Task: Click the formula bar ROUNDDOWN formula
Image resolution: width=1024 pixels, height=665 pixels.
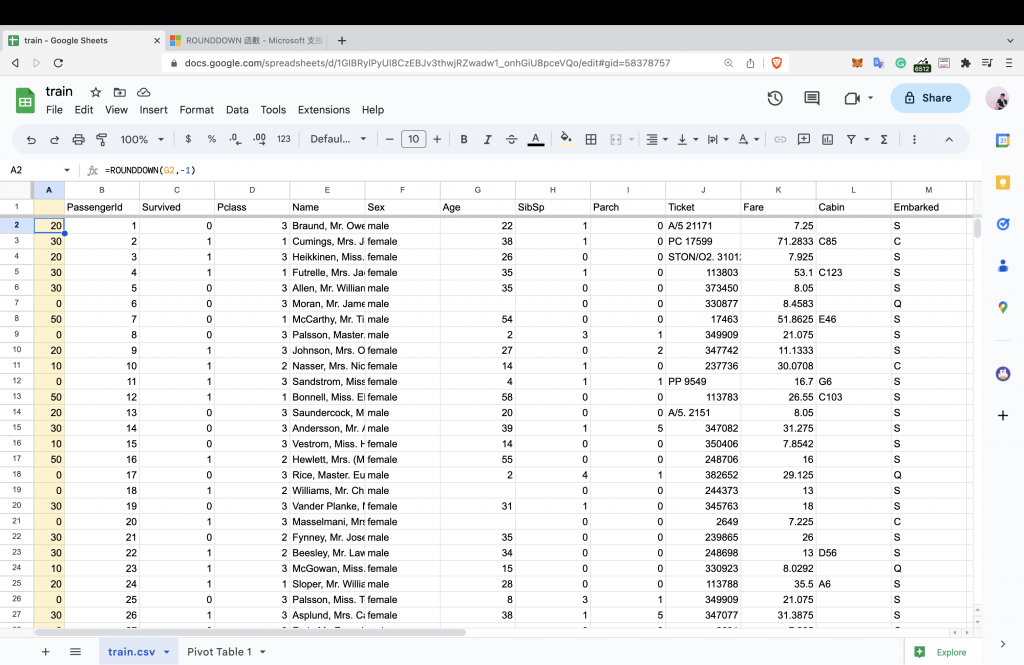Action: (x=150, y=170)
